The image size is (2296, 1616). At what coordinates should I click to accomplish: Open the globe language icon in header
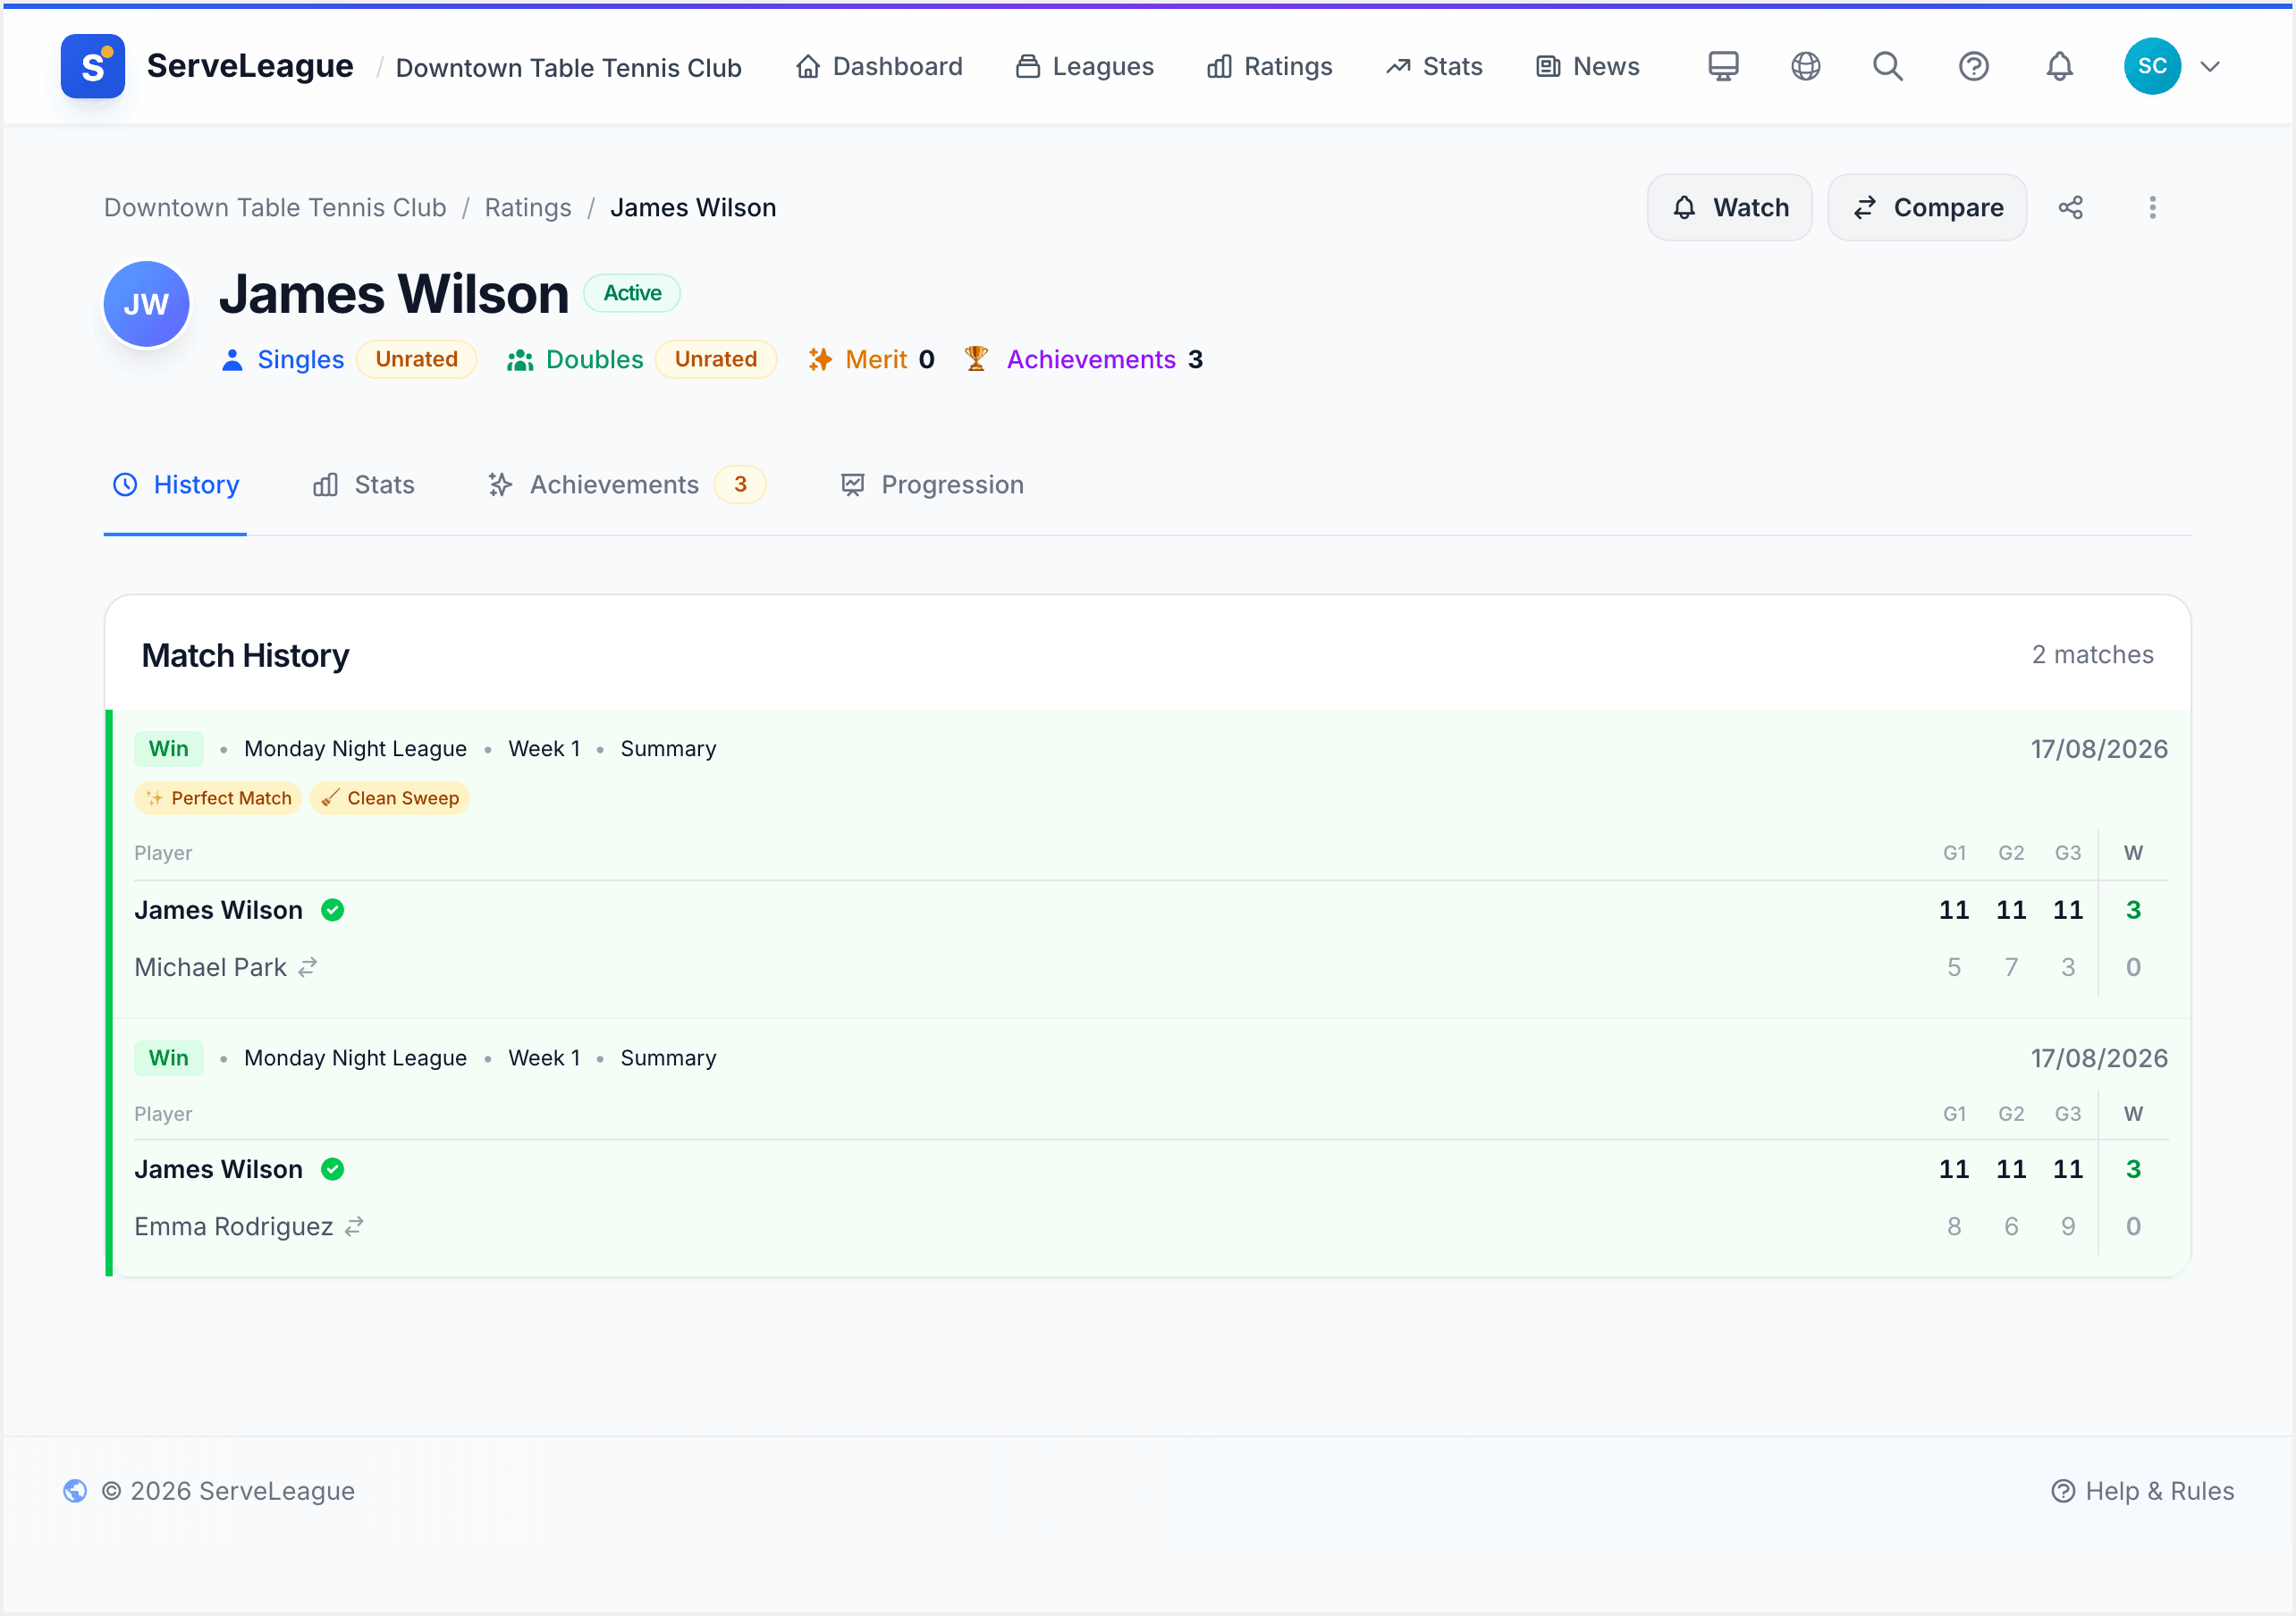point(1805,66)
